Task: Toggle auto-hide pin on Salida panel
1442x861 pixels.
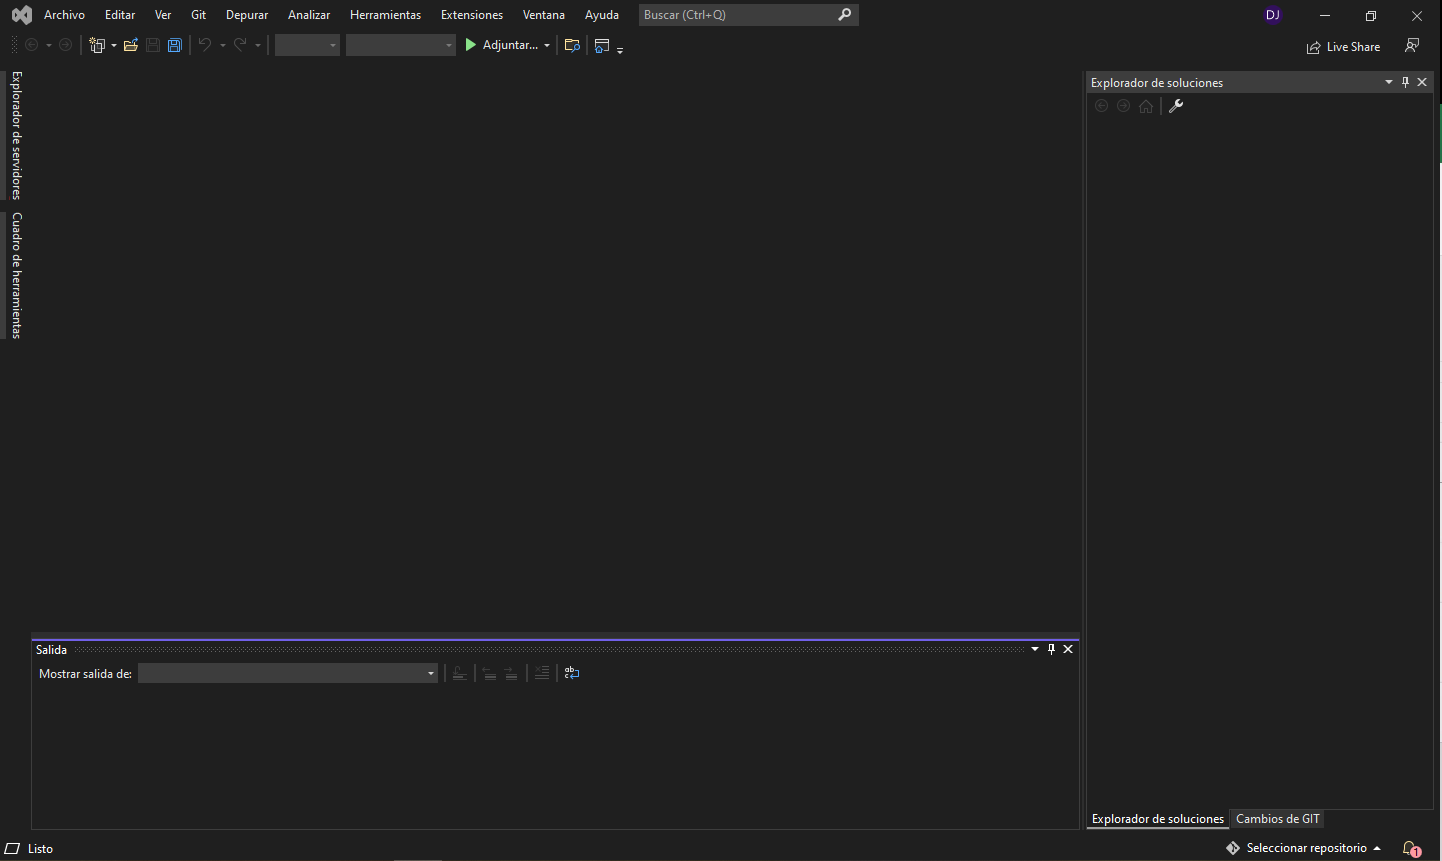Action: (1051, 649)
